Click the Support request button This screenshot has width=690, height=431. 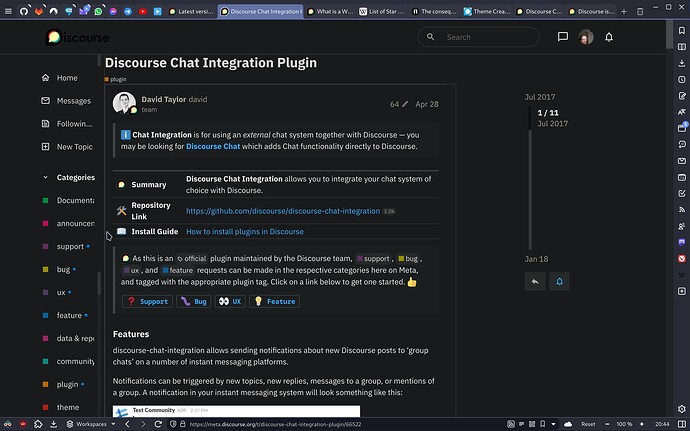(147, 302)
